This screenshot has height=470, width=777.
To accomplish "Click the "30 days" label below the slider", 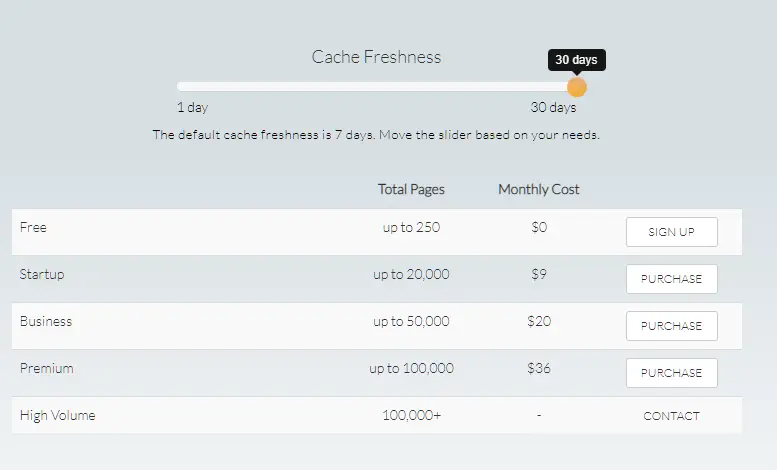I will (x=553, y=108).
